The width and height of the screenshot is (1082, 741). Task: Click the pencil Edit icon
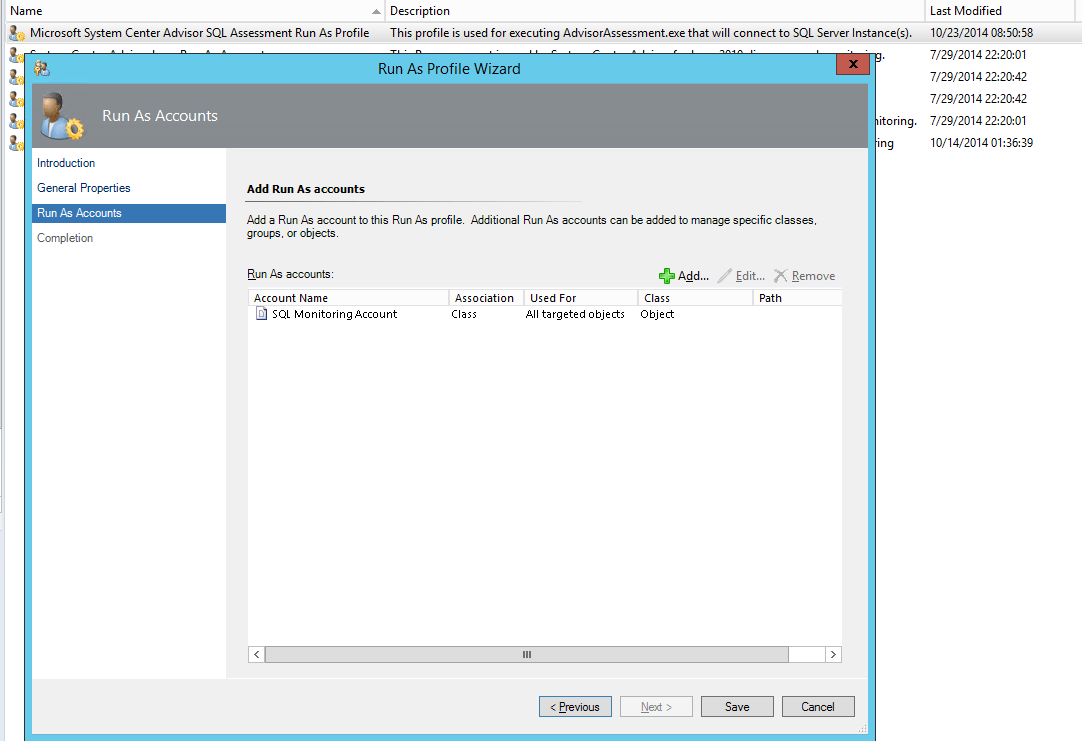(x=724, y=275)
